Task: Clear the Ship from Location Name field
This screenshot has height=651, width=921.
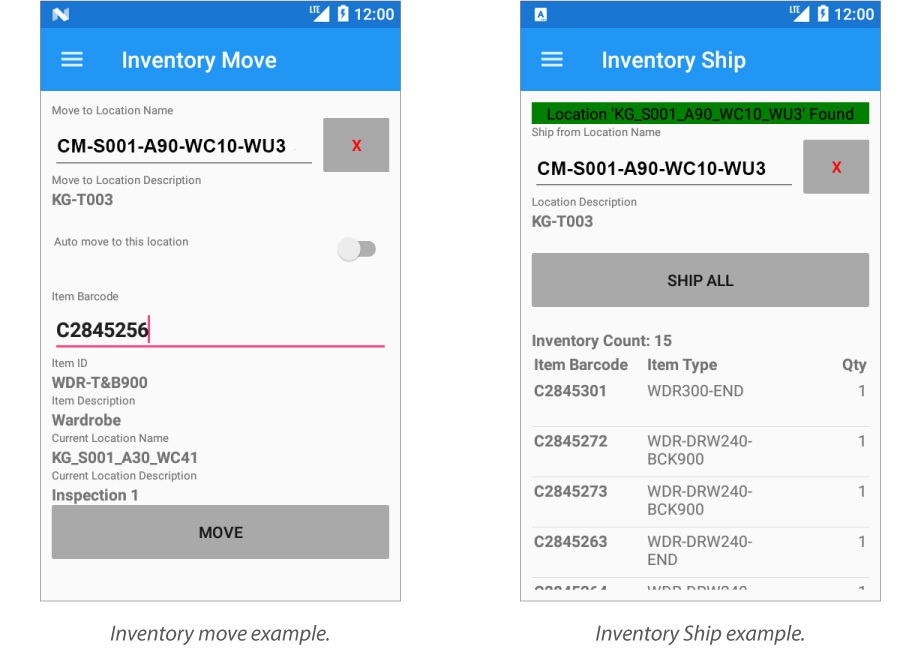Action: pyautogui.click(x=836, y=167)
